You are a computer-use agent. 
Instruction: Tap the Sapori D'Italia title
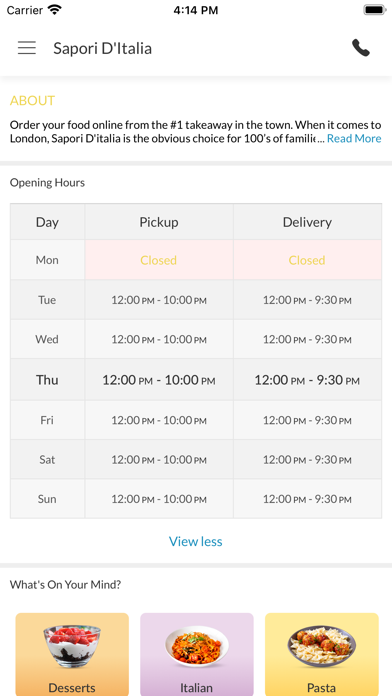103,48
